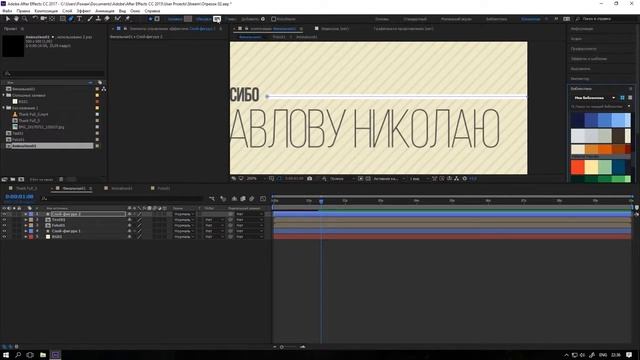Select the Selection arrow tool
The height and width of the screenshot is (360, 640).
(8, 19)
